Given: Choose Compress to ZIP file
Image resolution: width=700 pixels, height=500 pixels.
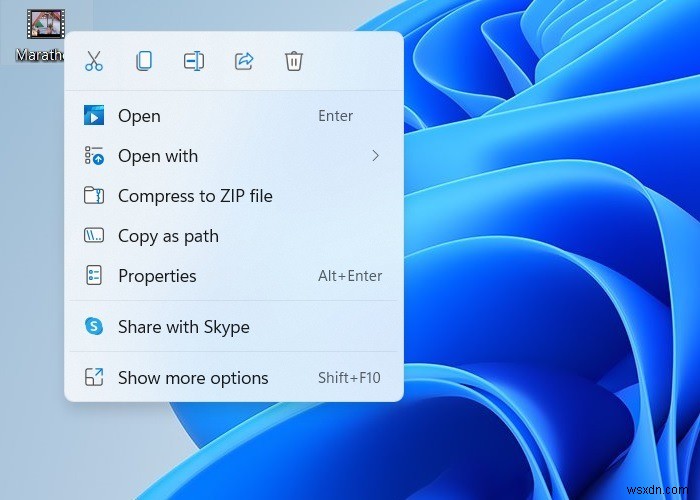Looking at the screenshot, I should click(x=234, y=196).
